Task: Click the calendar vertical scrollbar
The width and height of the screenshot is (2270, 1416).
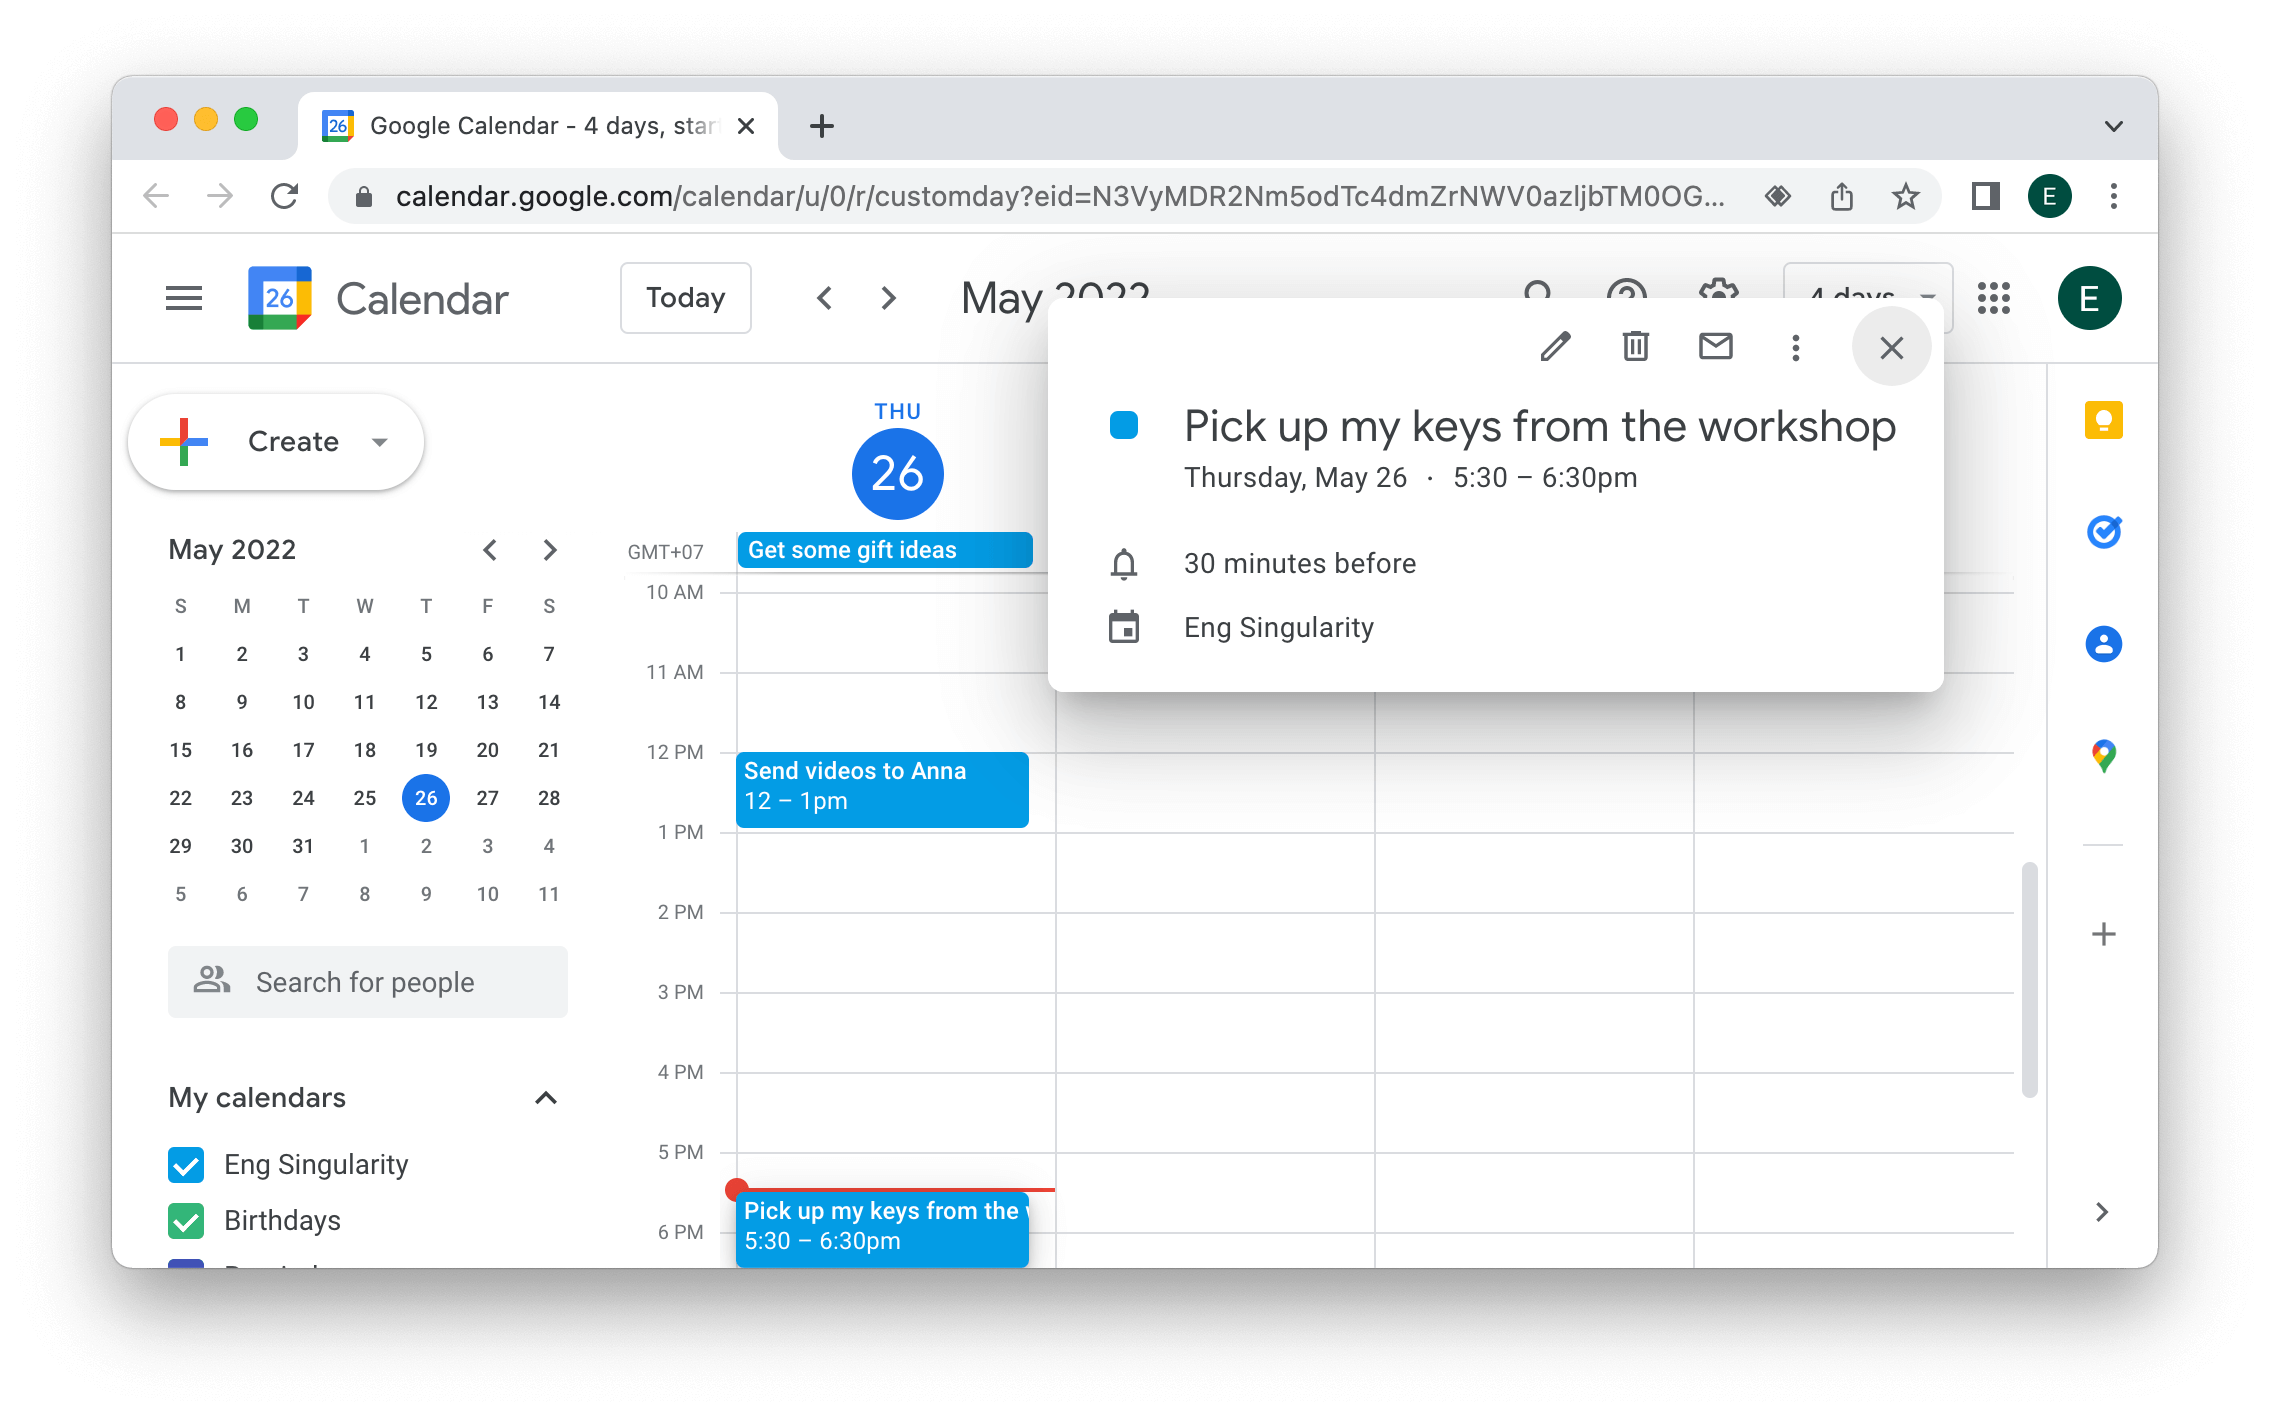Action: [x=2029, y=980]
